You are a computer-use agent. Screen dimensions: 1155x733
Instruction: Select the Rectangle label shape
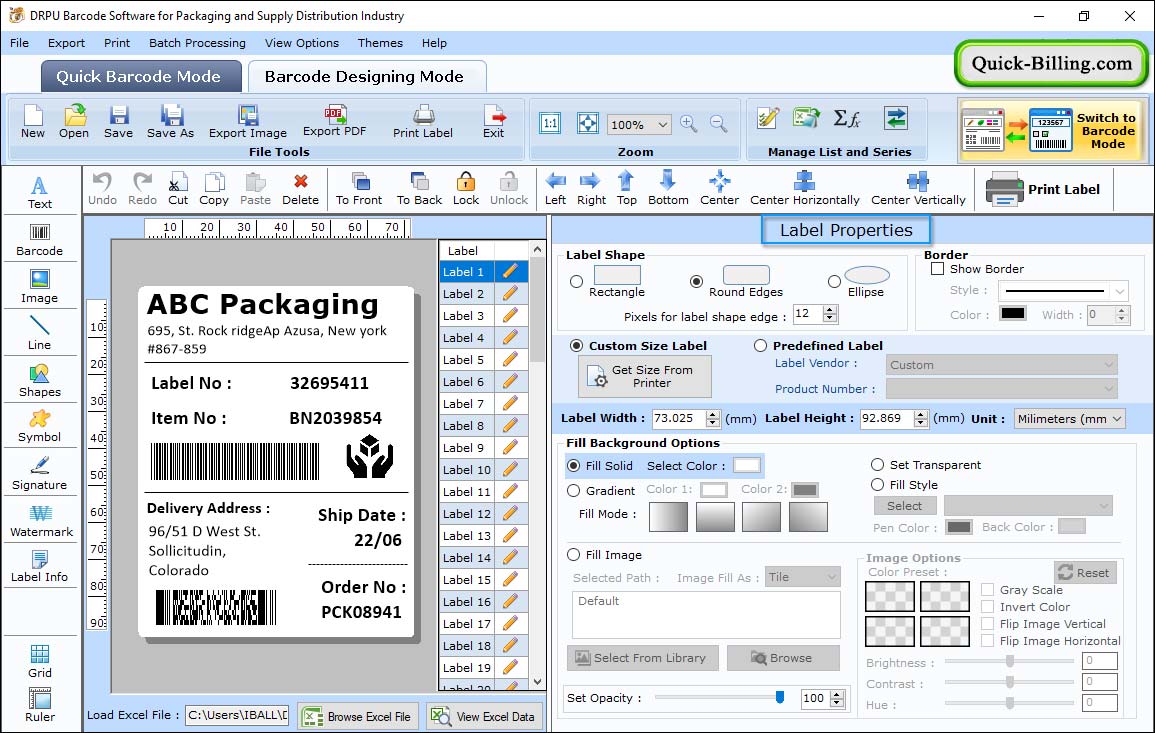[577, 281]
